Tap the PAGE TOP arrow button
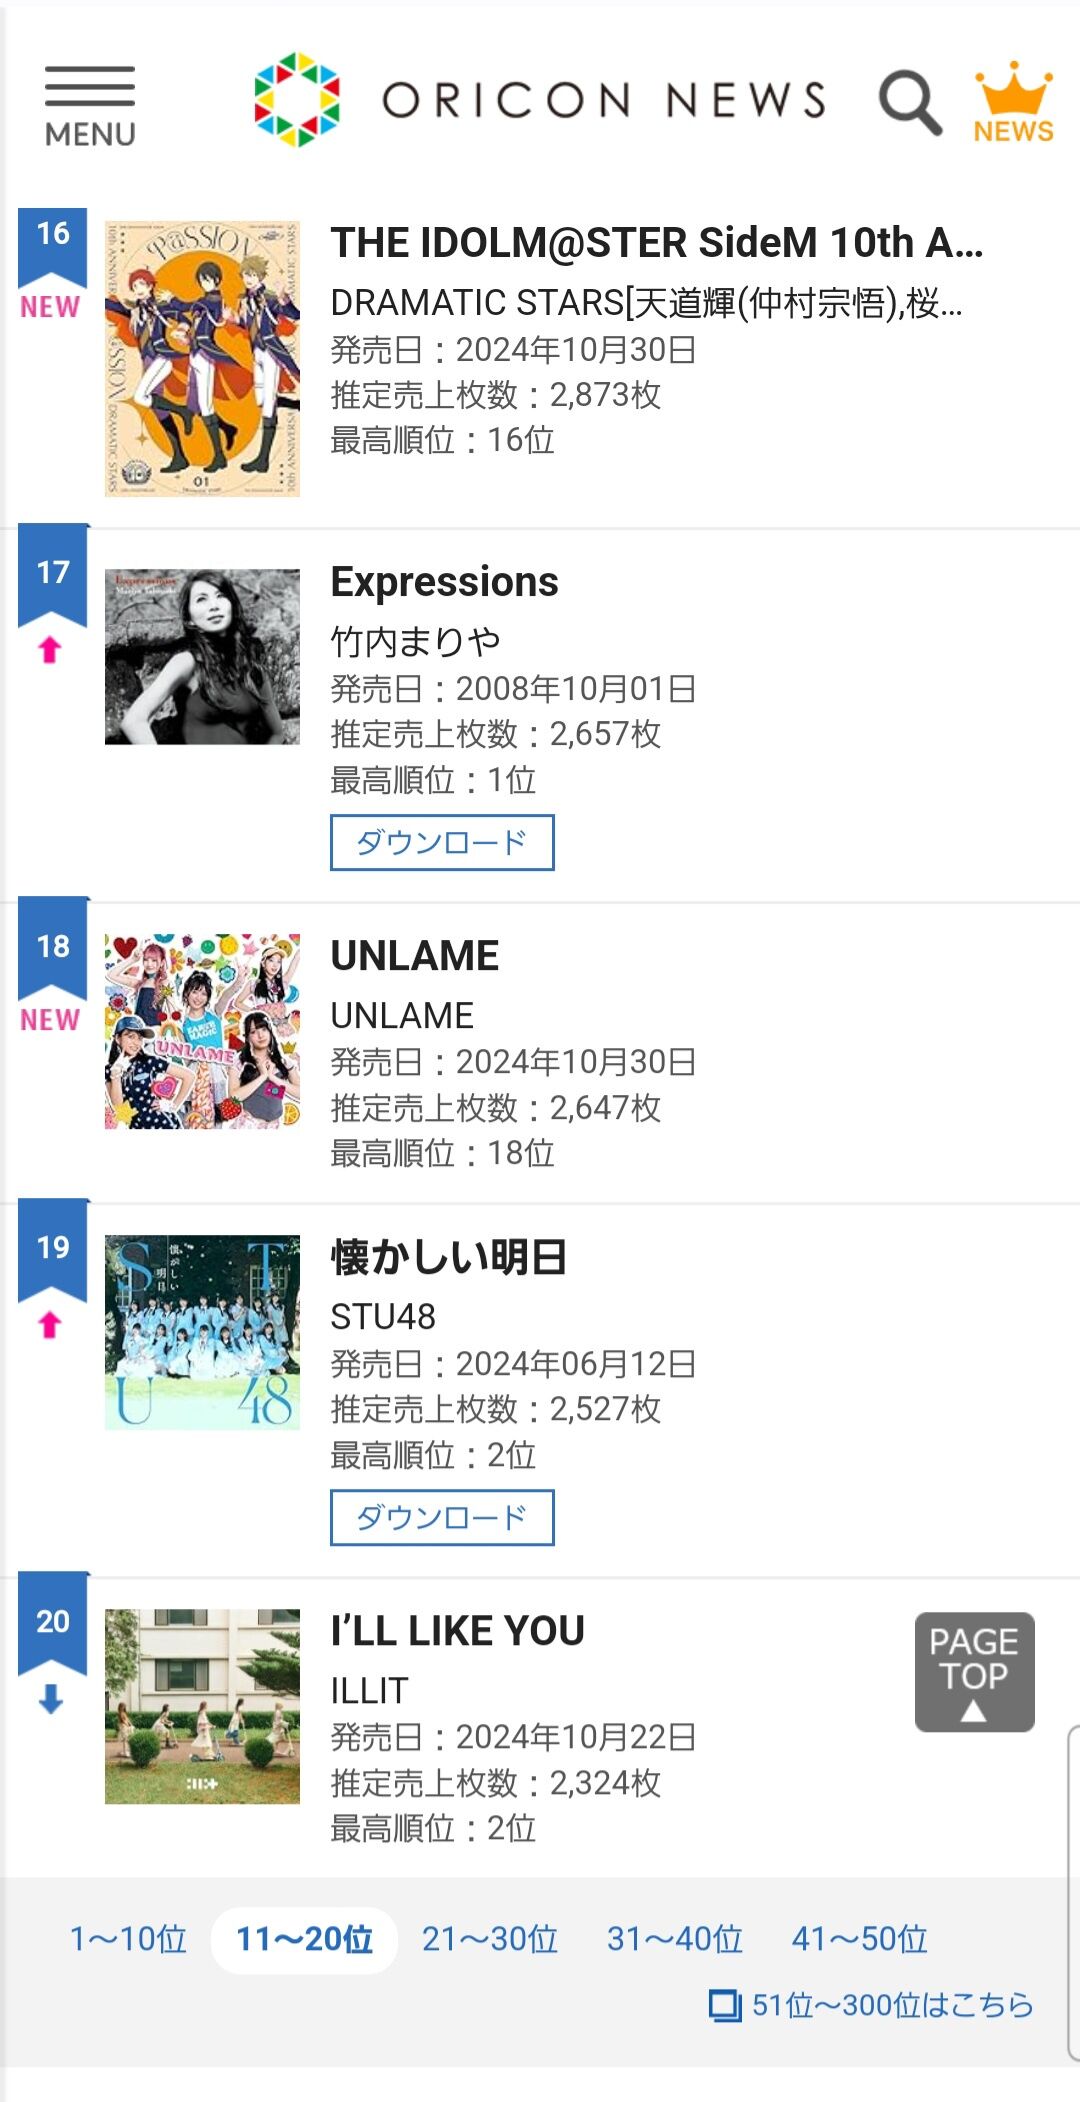This screenshot has width=1080, height=2102. [974, 1671]
